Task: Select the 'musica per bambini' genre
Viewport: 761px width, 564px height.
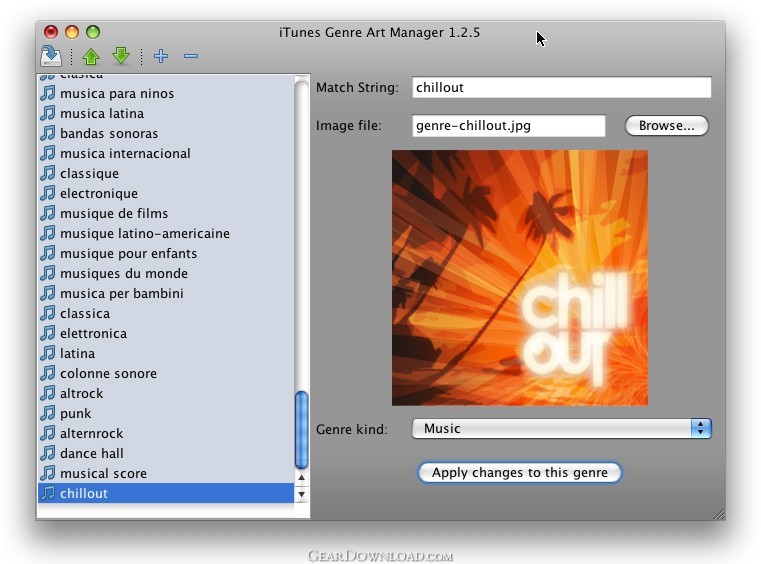Action: click(x=166, y=293)
